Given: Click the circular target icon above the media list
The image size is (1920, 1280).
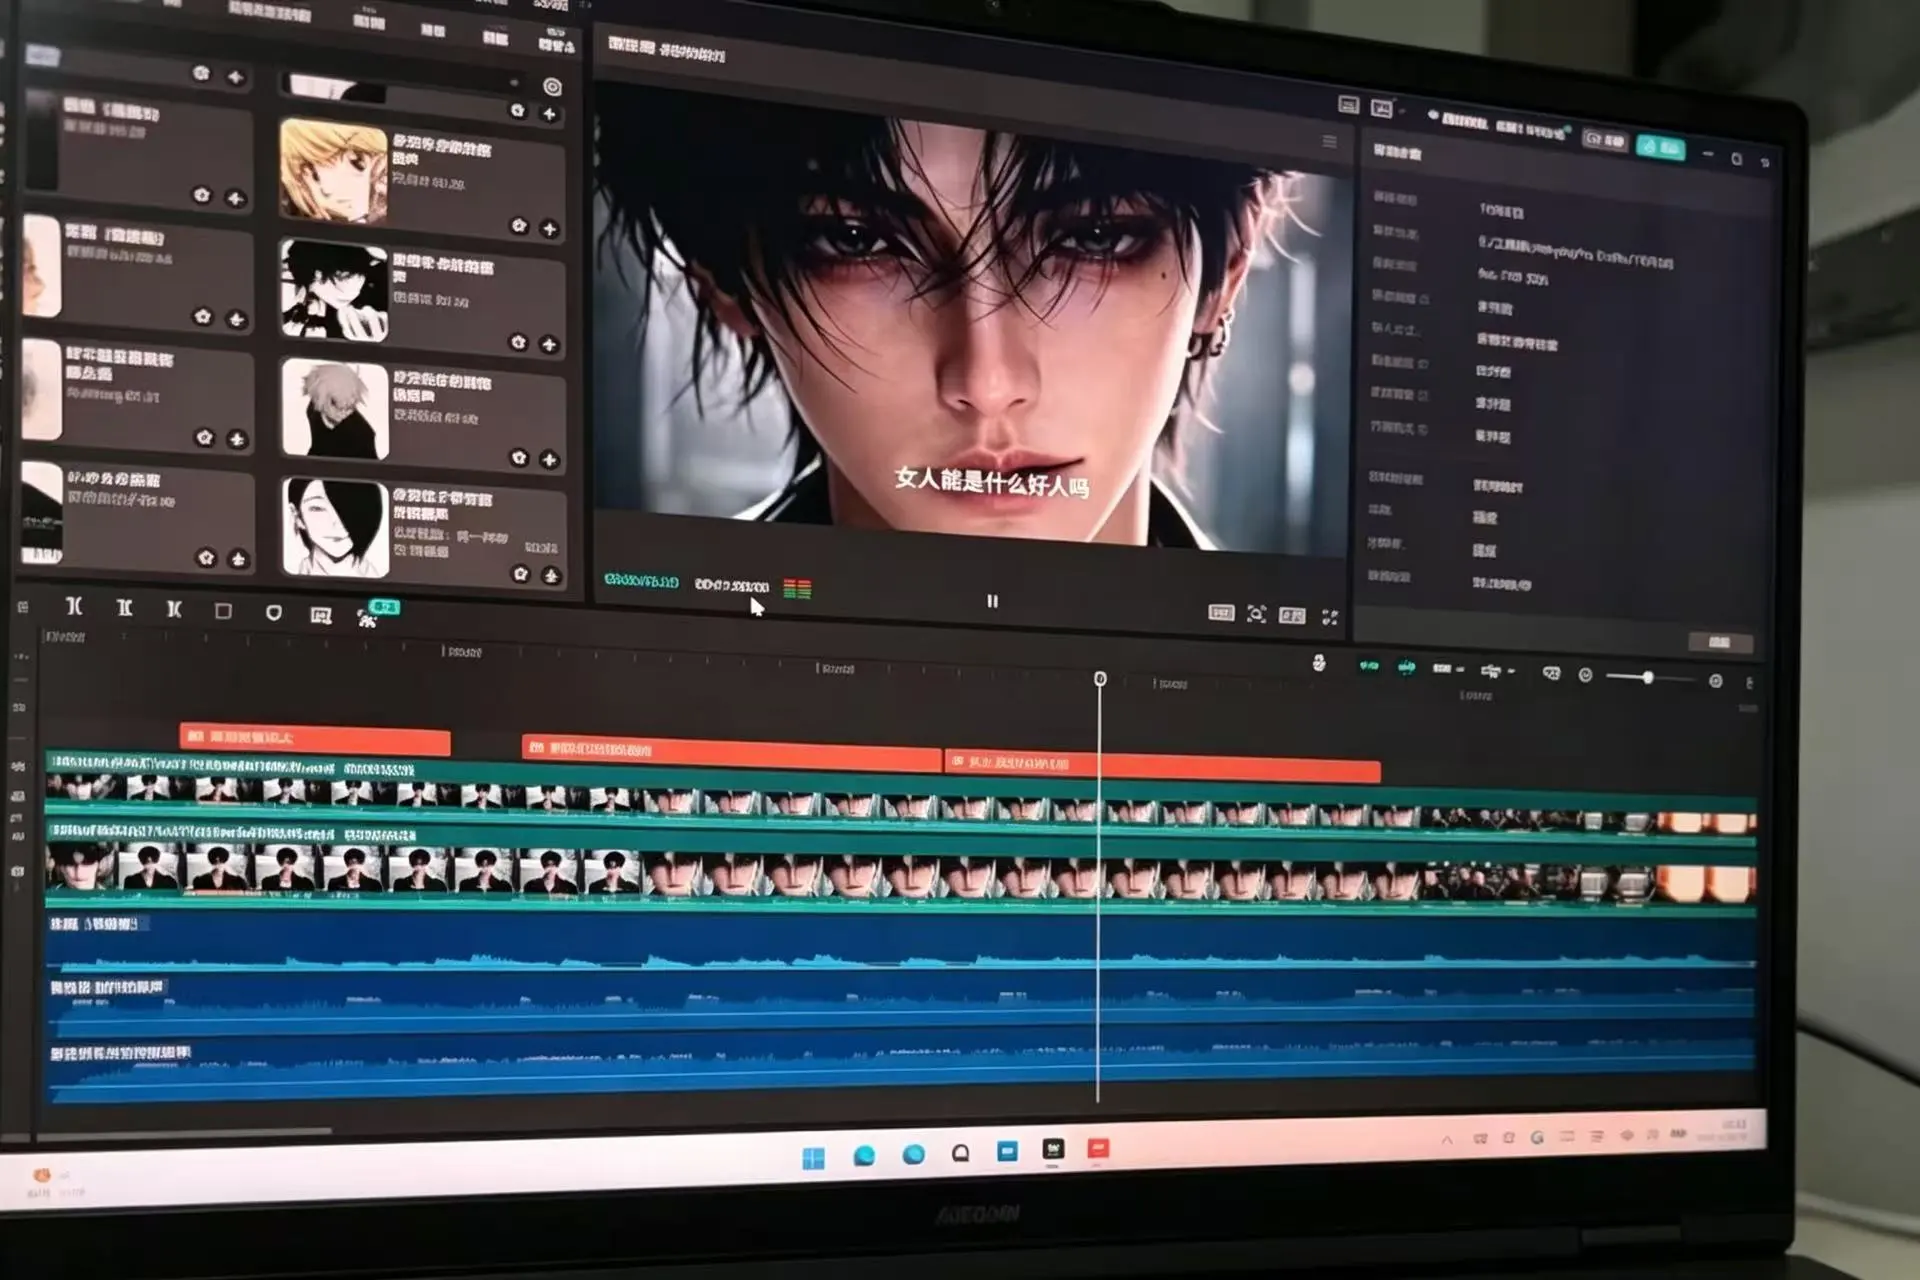Looking at the screenshot, I should click(552, 87).
